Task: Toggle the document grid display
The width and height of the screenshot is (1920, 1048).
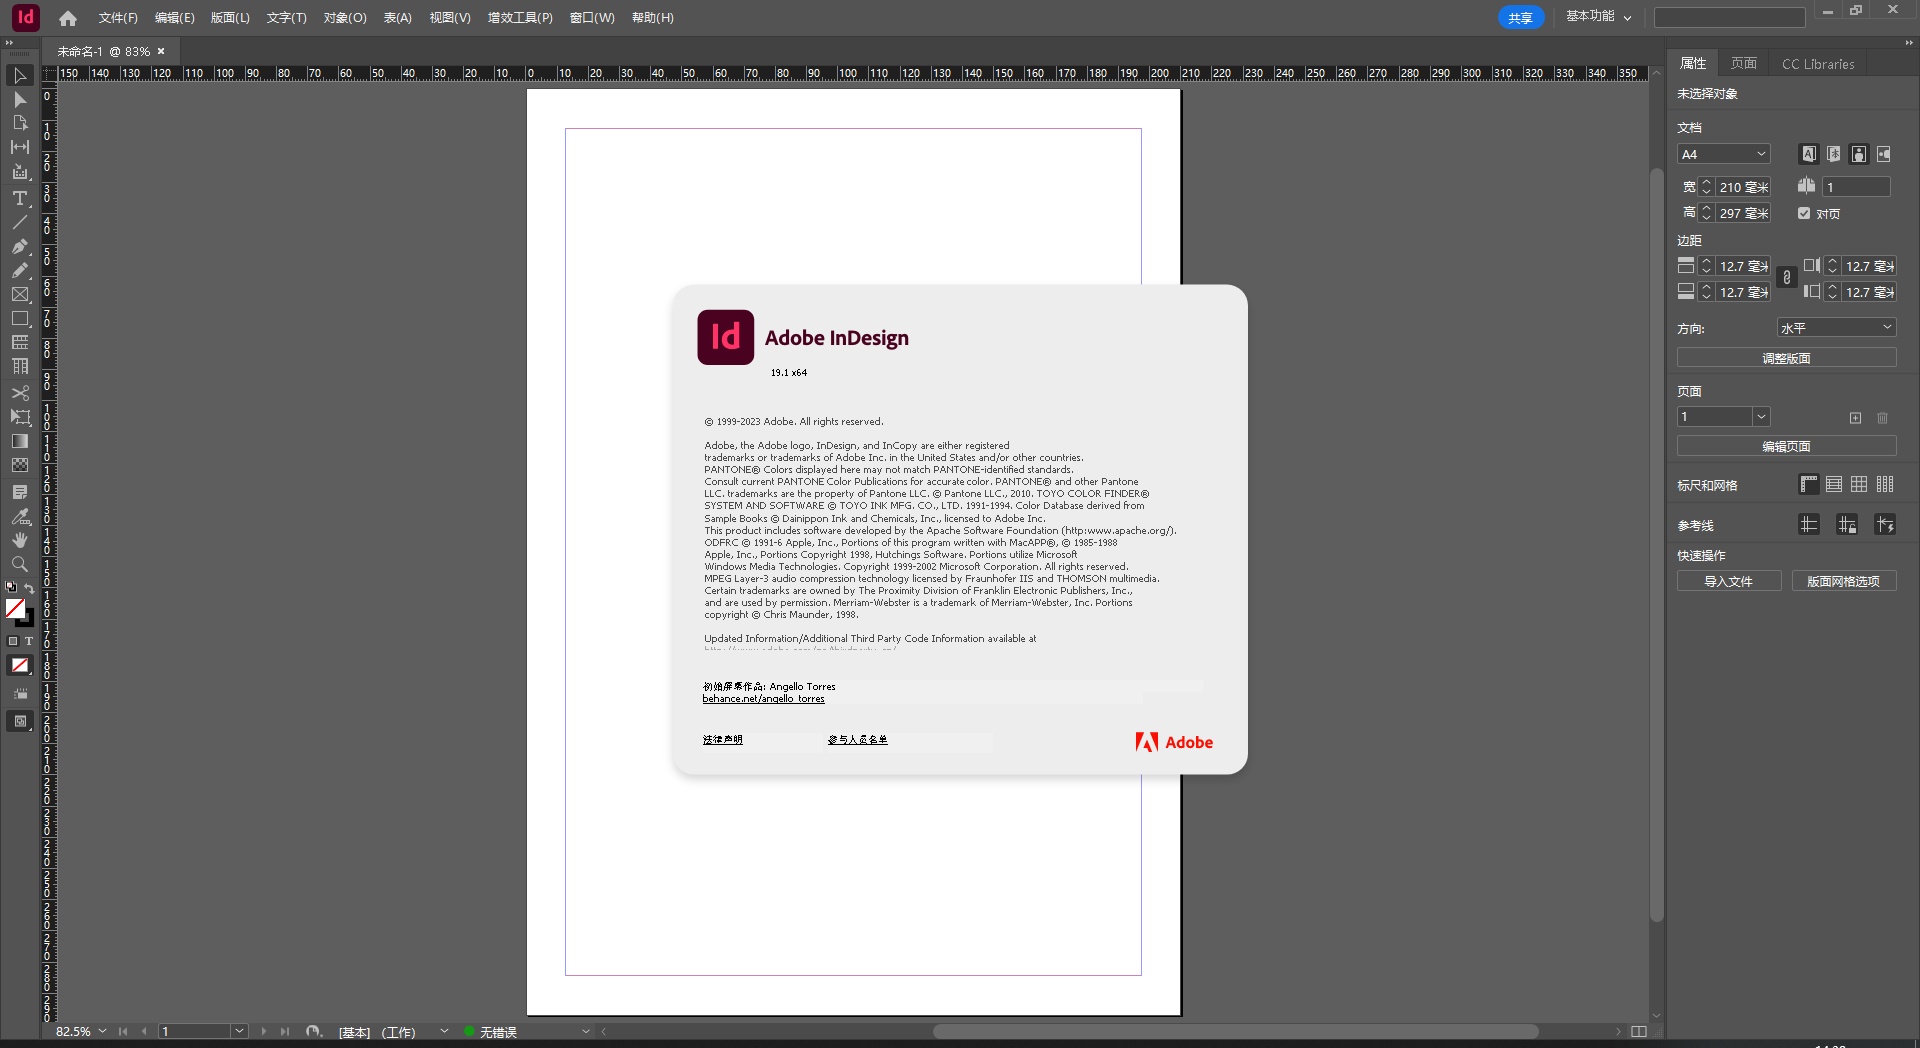Action: coord(1859,485)
